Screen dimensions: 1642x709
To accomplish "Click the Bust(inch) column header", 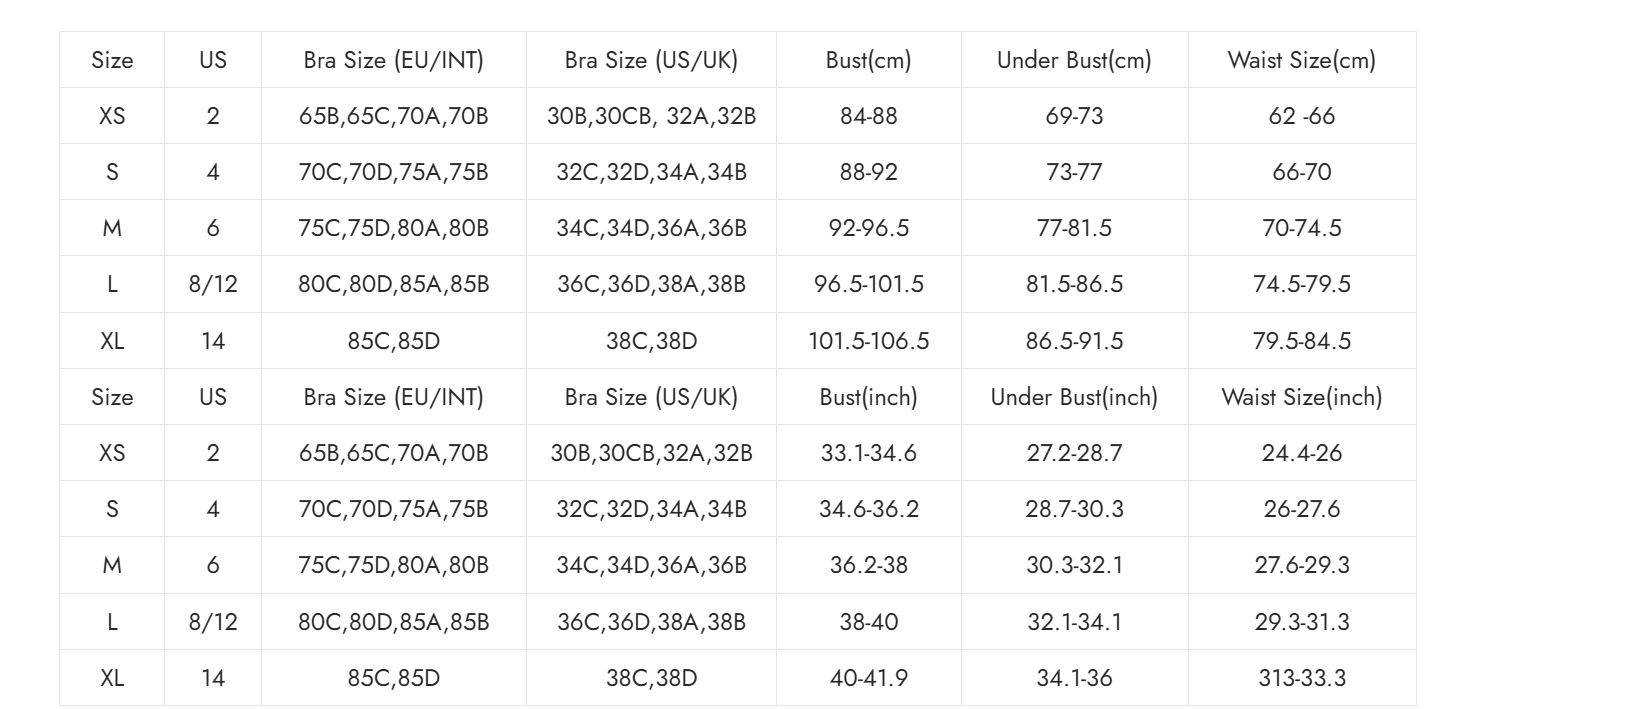I will 868,397.
